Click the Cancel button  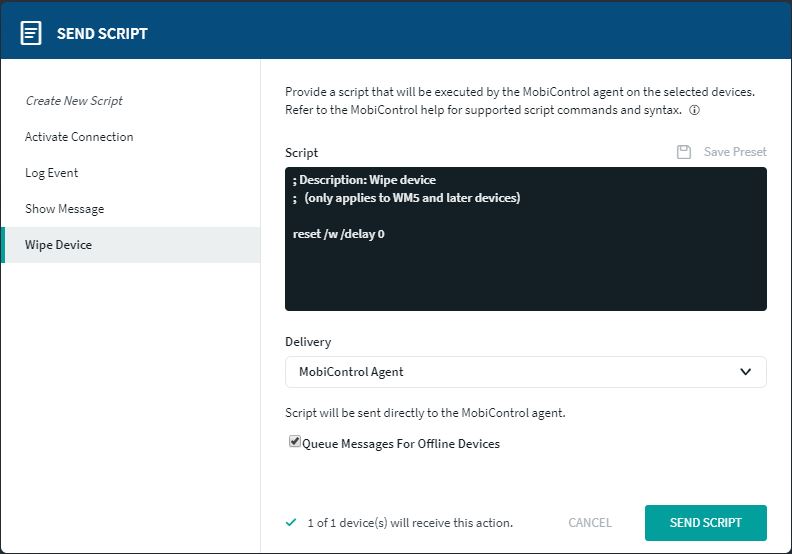tap(590, 523)
